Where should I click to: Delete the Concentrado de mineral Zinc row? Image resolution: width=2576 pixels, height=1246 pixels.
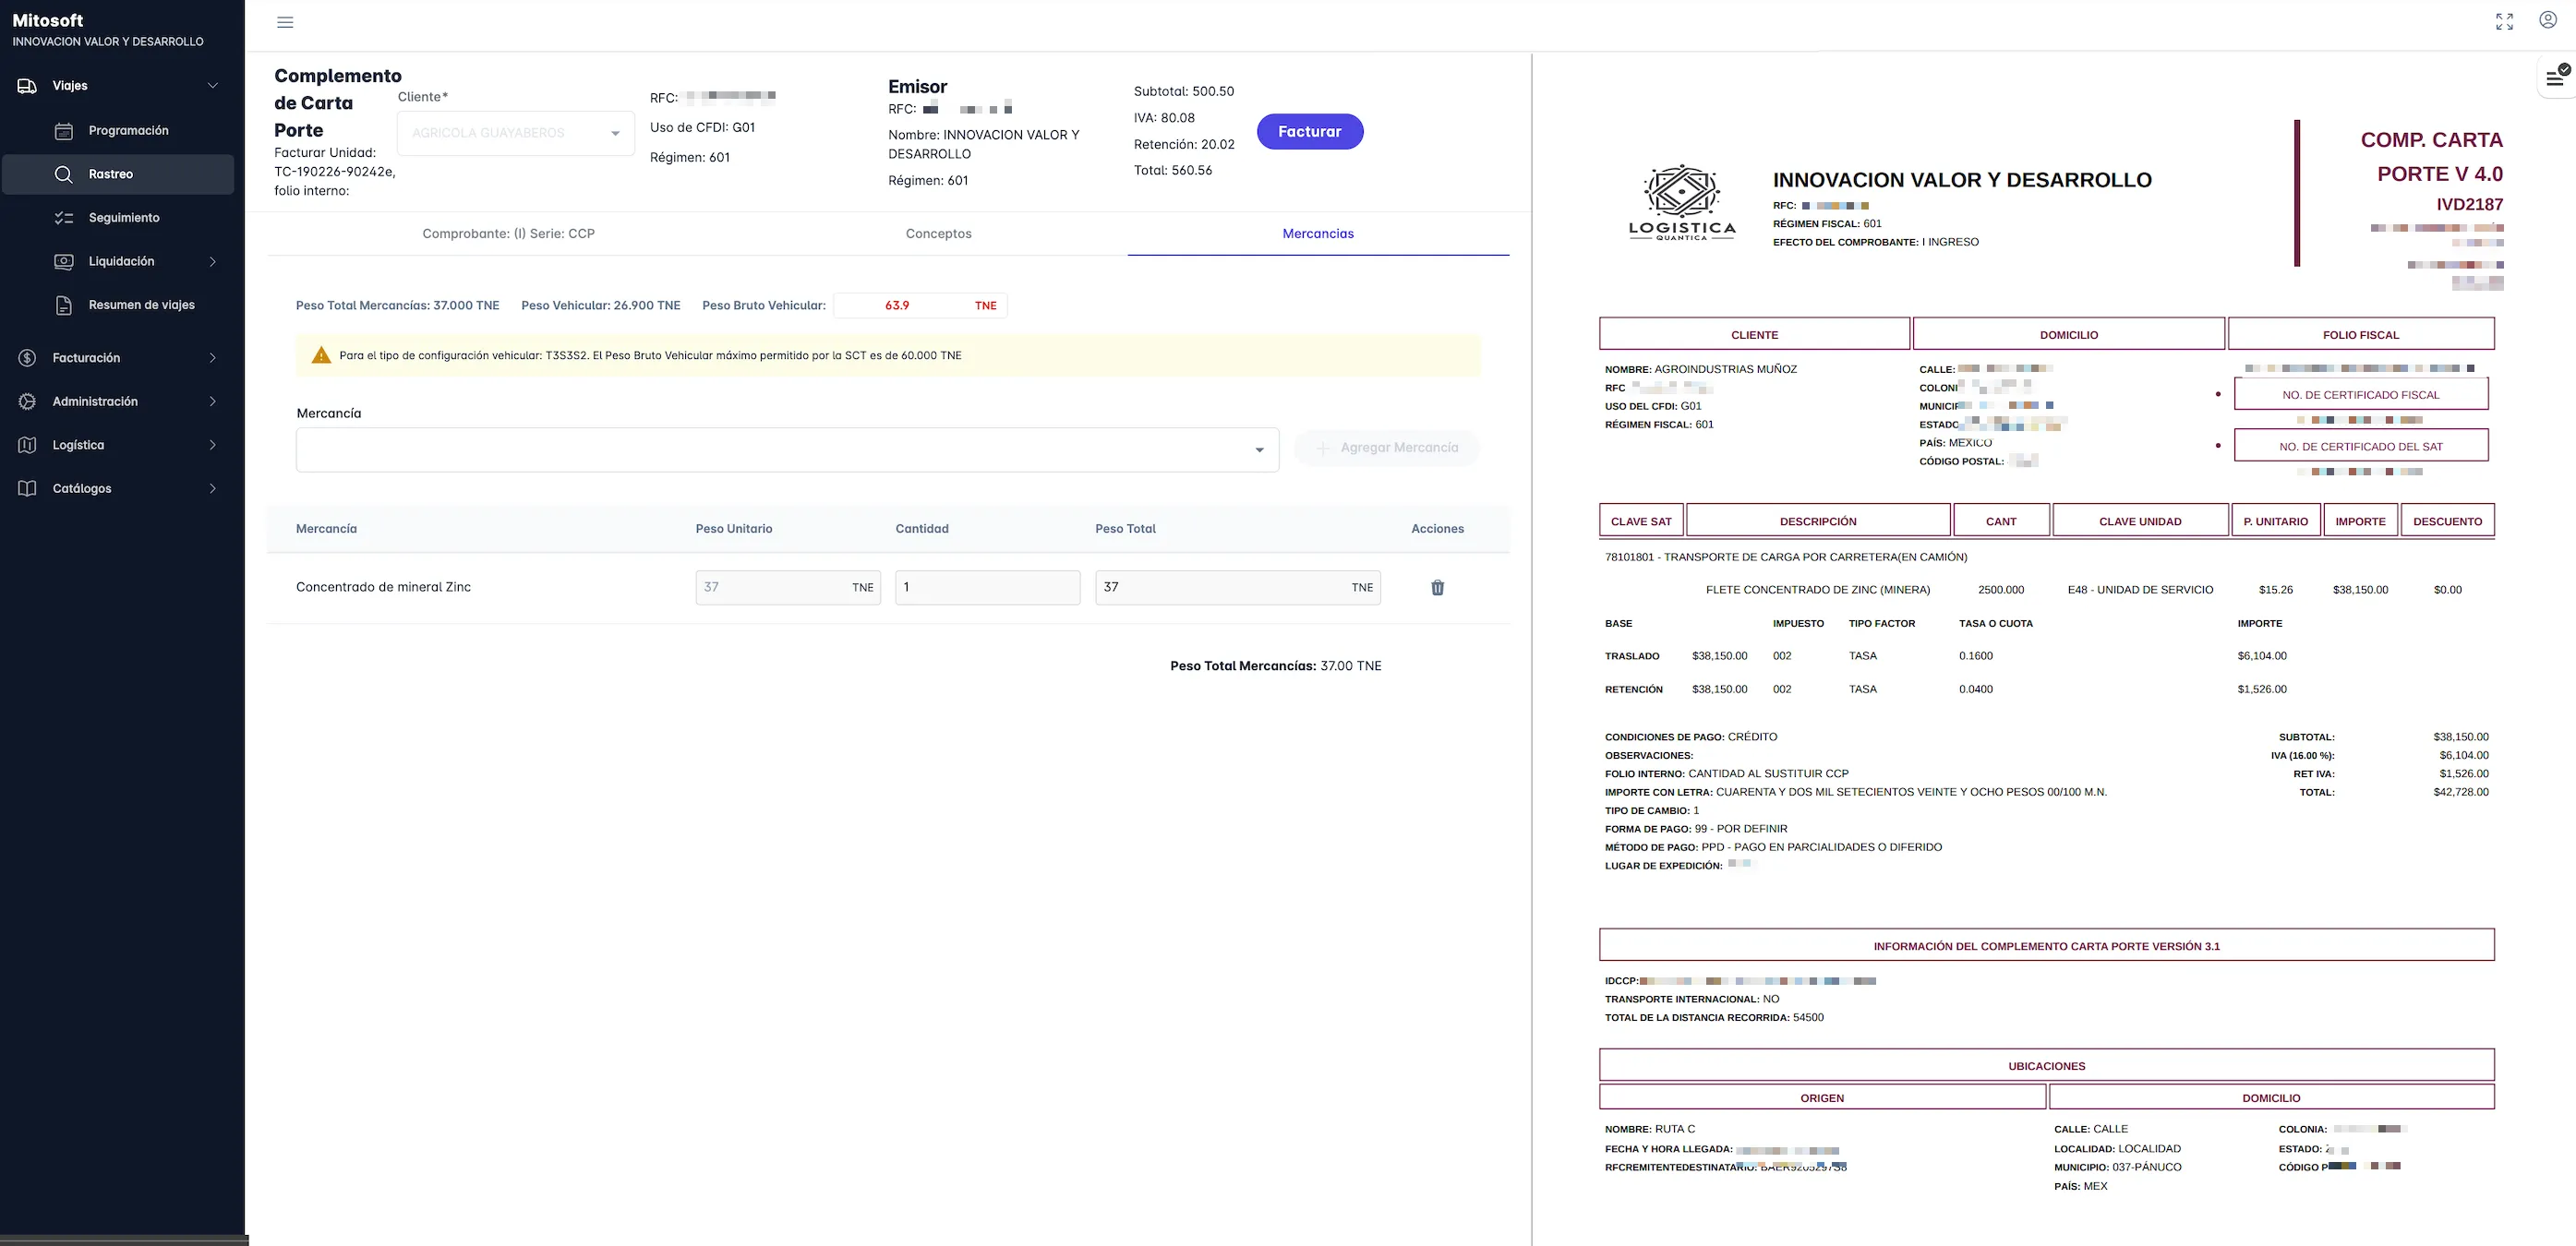[1437, 588]
